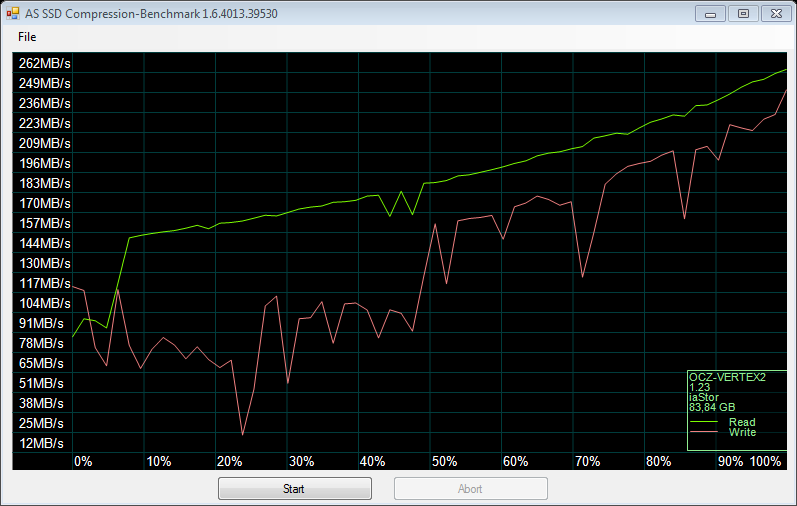Screen dimensions: 797x506
Task: Click the 83,84 GB capacity label
Action: coord(712,407)
